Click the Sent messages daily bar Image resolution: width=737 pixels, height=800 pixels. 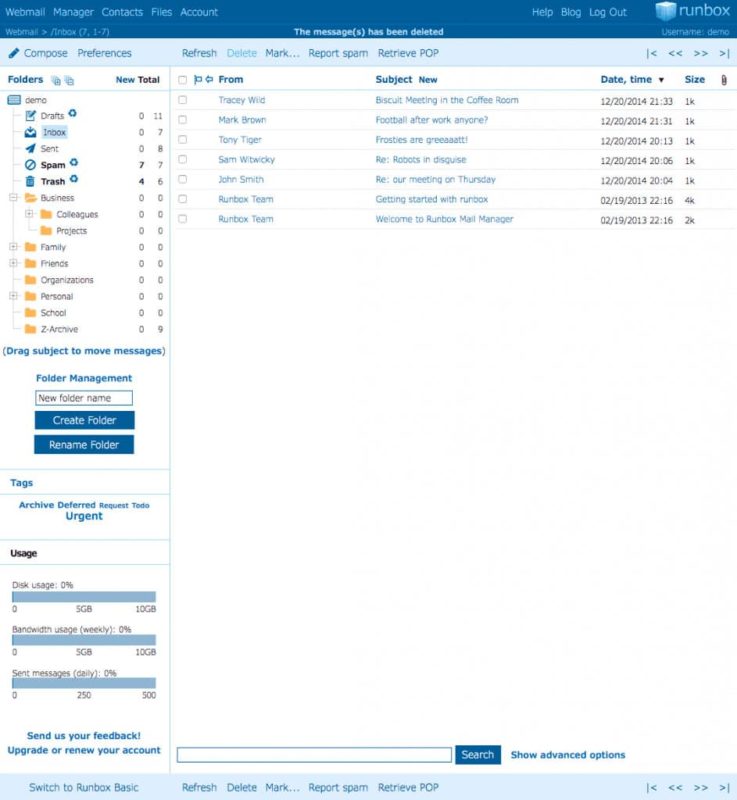(x=84, y=683)
